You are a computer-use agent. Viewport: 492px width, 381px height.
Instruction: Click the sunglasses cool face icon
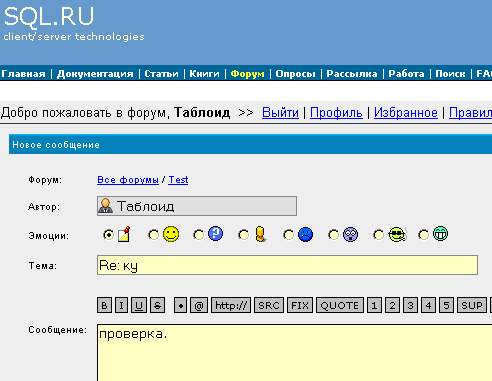(397, 234)
